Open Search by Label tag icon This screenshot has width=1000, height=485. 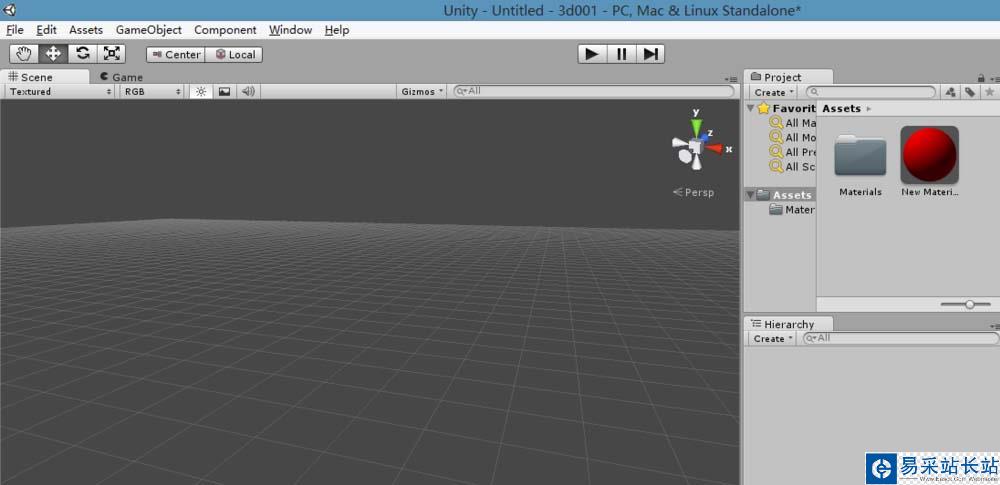coord(969,93)
